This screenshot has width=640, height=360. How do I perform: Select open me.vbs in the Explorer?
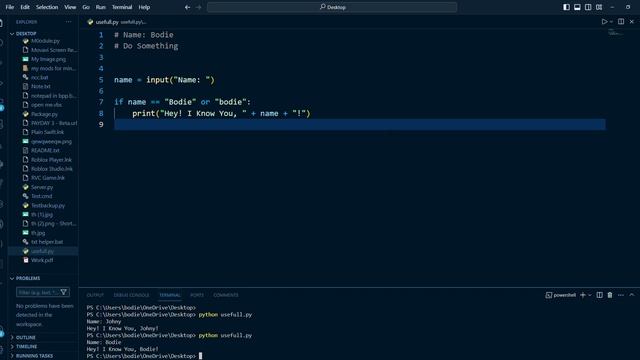[46, 105]
